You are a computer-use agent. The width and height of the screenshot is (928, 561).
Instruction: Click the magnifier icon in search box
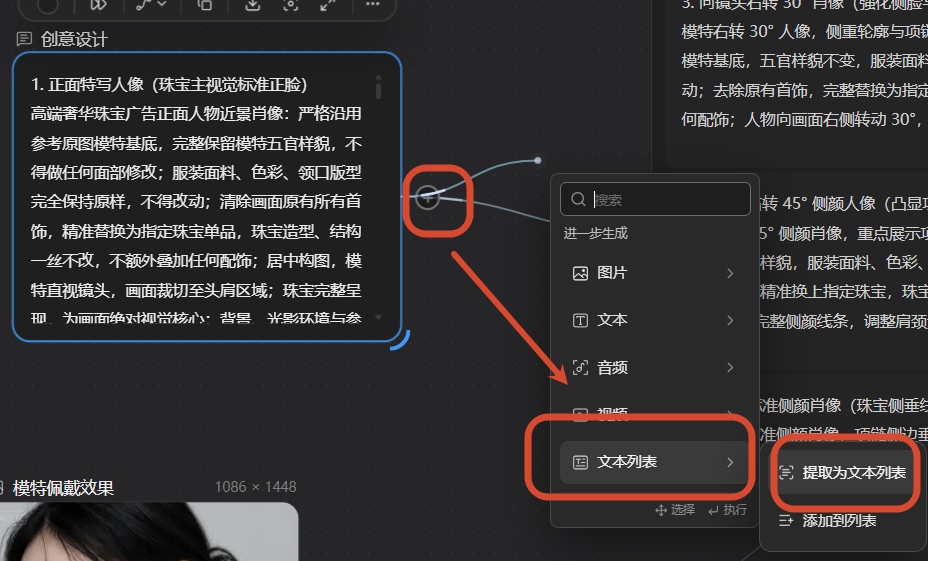578,199
